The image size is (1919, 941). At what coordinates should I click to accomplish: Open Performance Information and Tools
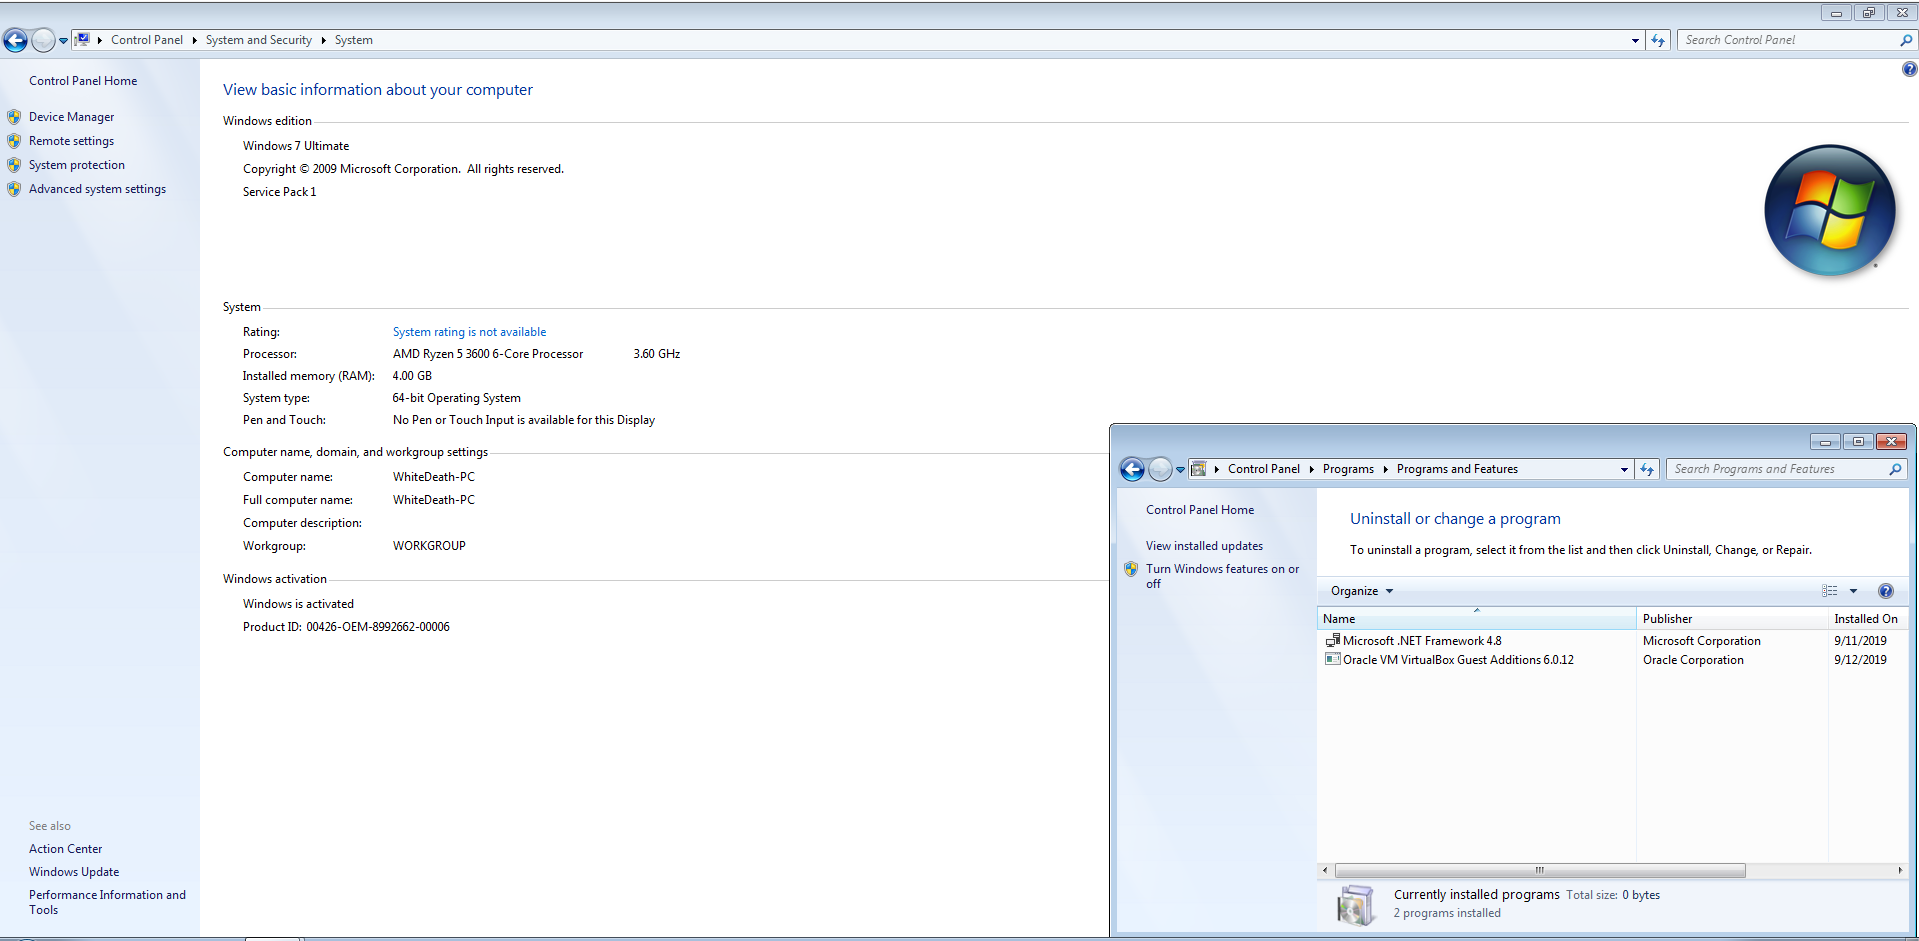(107, 902)
